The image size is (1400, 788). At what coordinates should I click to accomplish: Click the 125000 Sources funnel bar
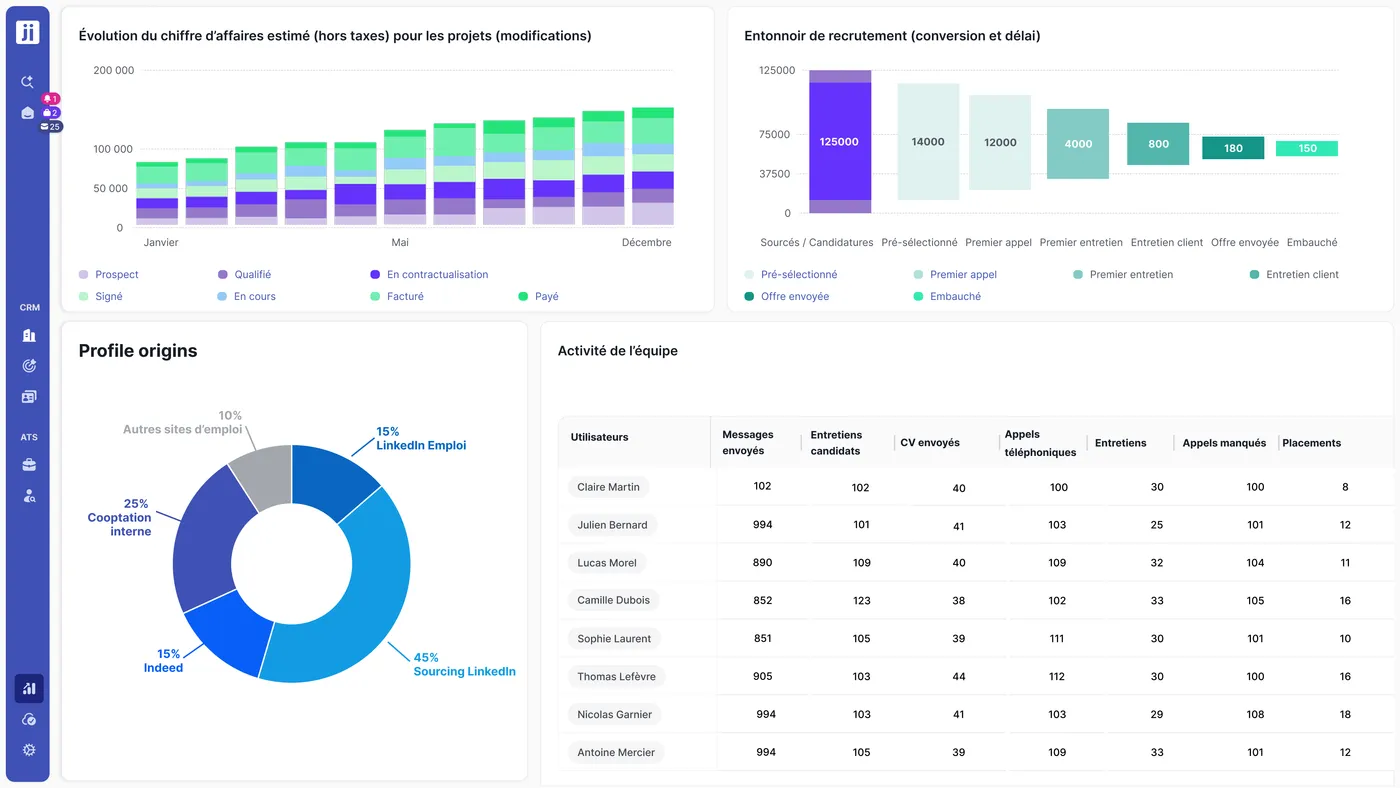pyautogui.click(x=839, y=141)
